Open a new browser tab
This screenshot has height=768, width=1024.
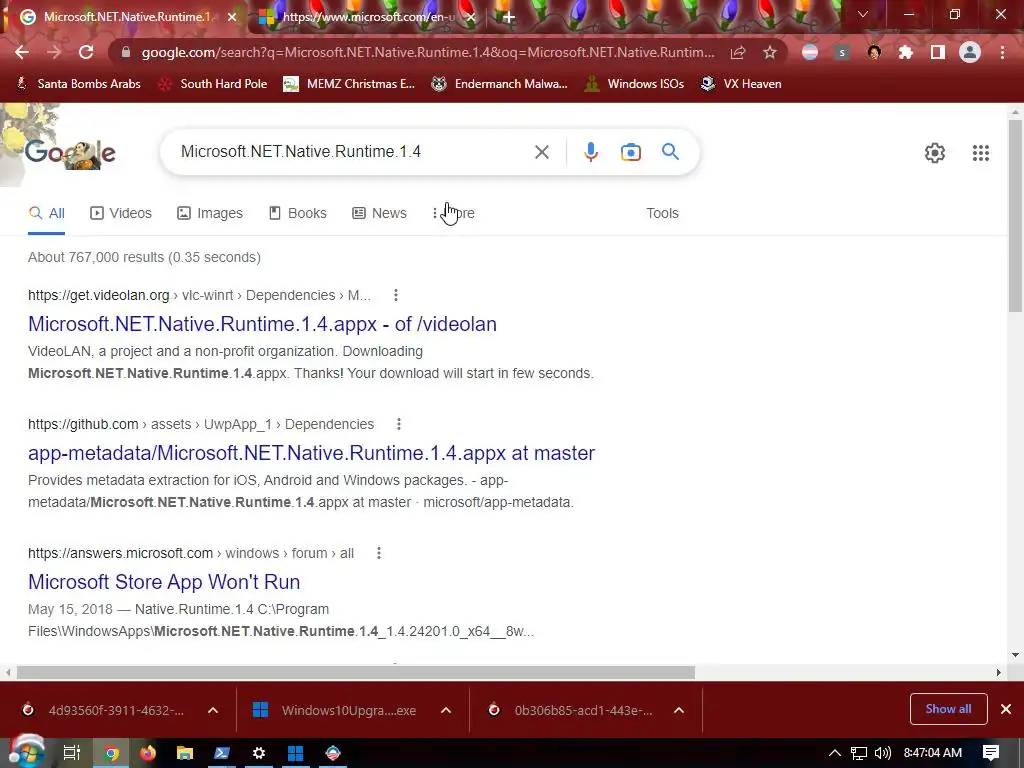click(509, 17)
